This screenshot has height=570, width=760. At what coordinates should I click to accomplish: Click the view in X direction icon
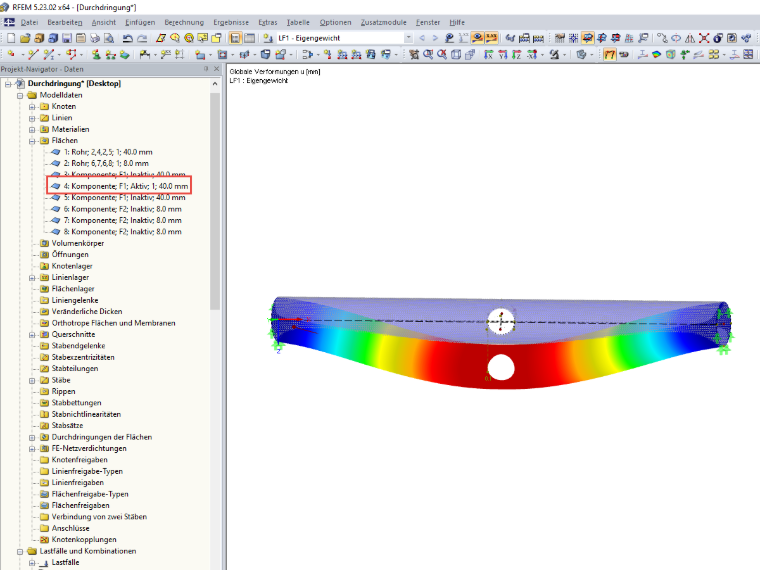click(488, 55)
